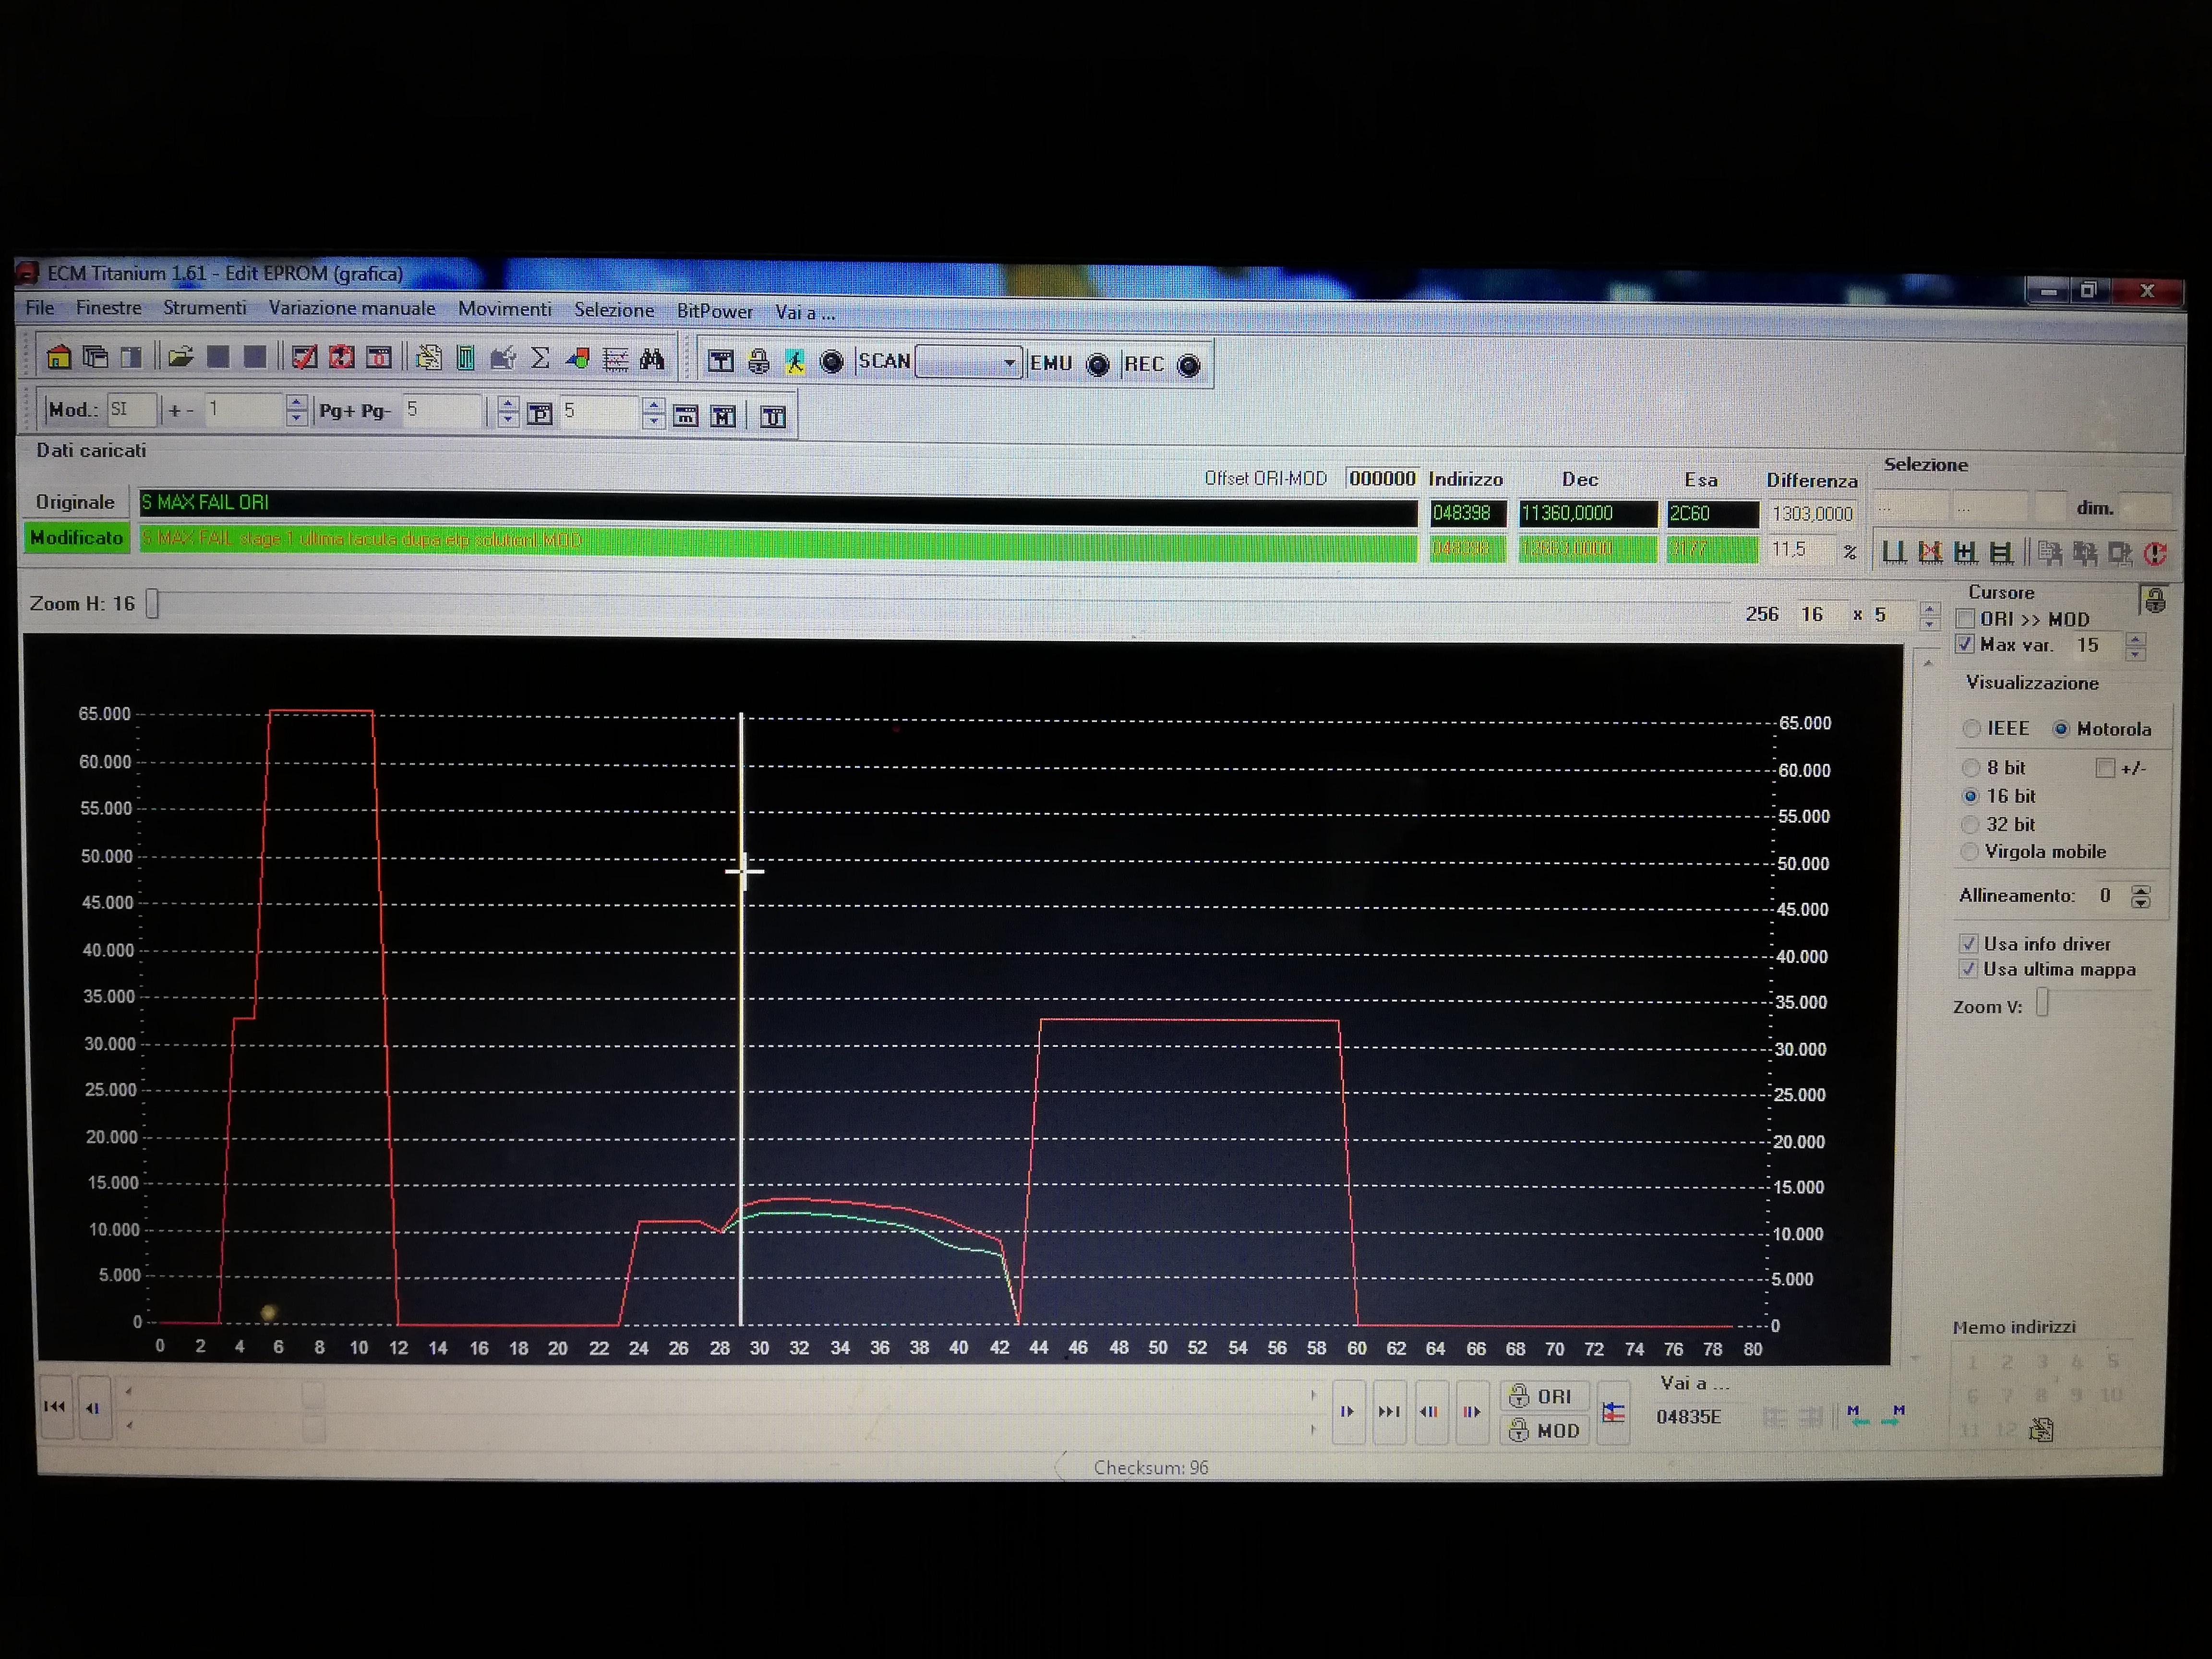Image resolution: width=2212 pixels, height=1659 pixels.
Task: Click the padlock icon beside Cursore
Action: pos(2155,600)
